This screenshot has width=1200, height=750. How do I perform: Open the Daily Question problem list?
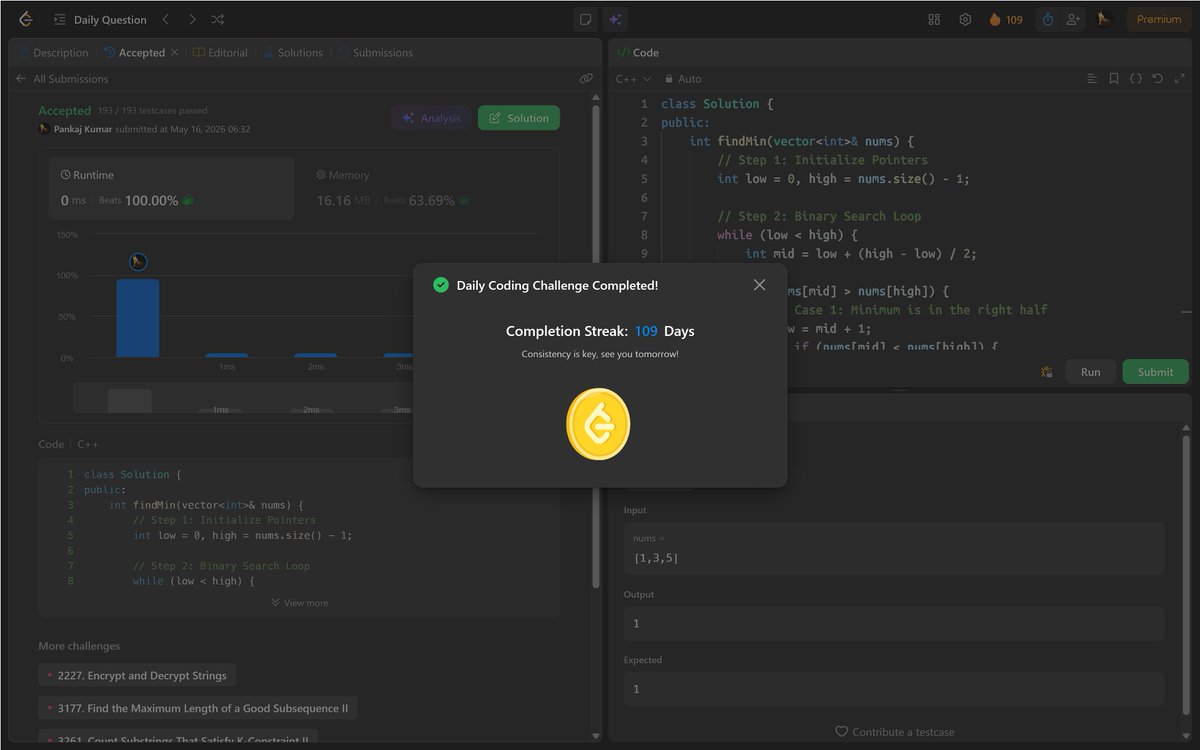tap(99, 19)
